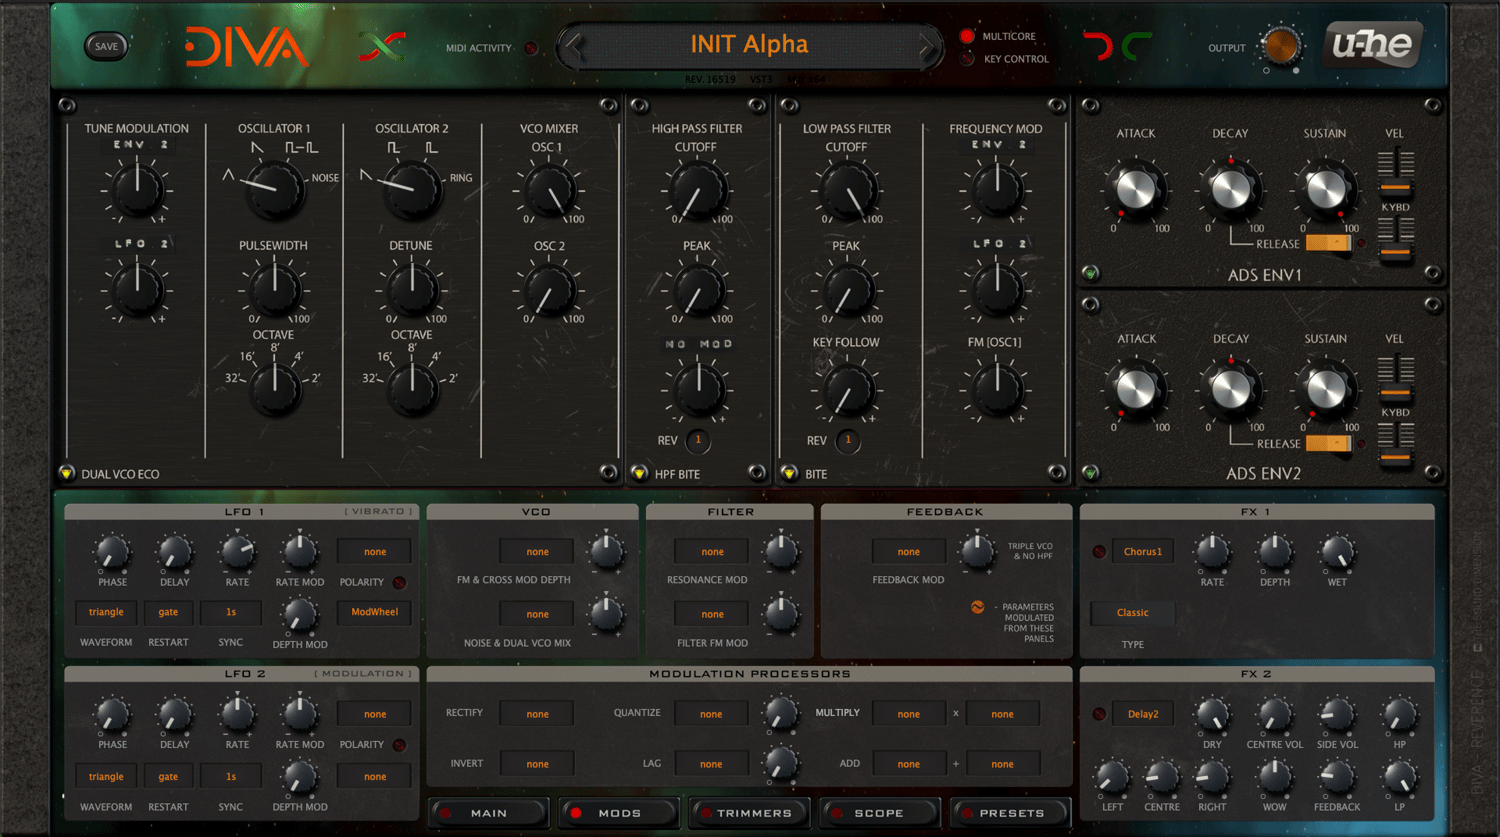Click the High Pass Filter REV 1 button
This screenshot has height=837, width=1500.
(698, 440)
